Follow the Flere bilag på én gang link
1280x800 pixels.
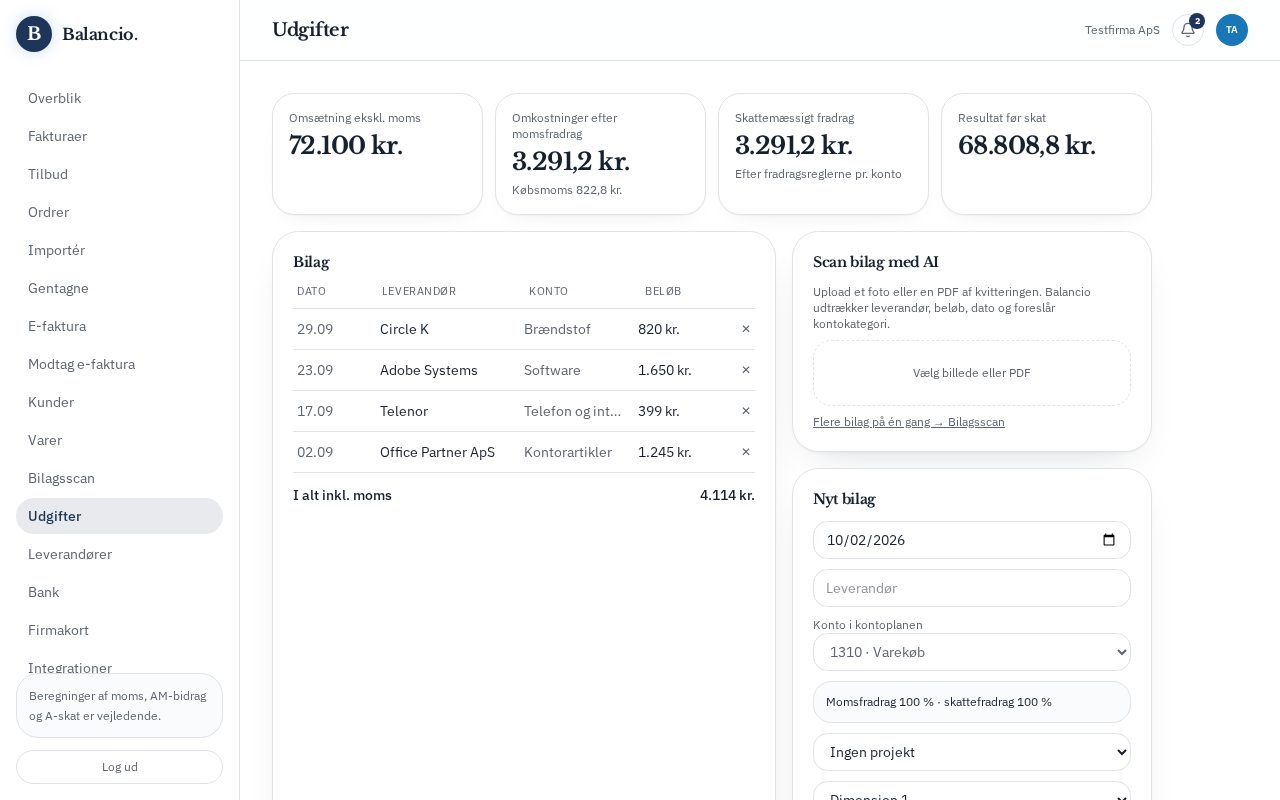point(909,422)
